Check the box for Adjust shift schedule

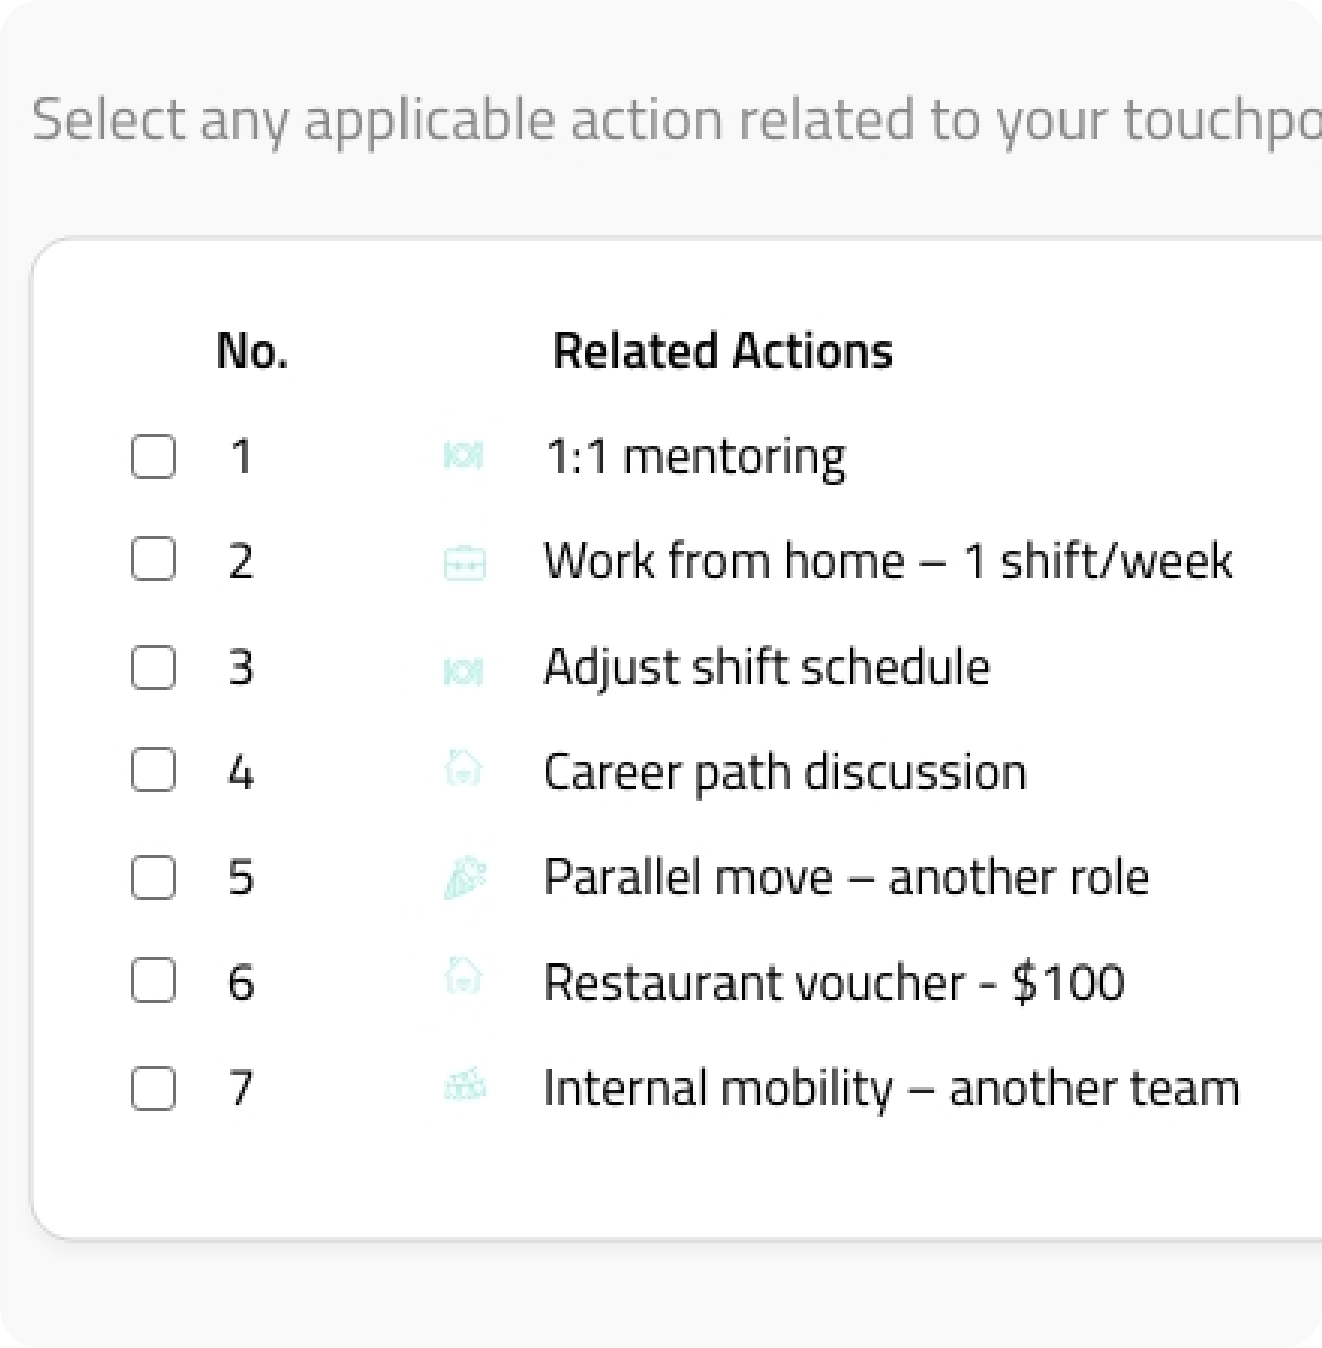(153, 667)
